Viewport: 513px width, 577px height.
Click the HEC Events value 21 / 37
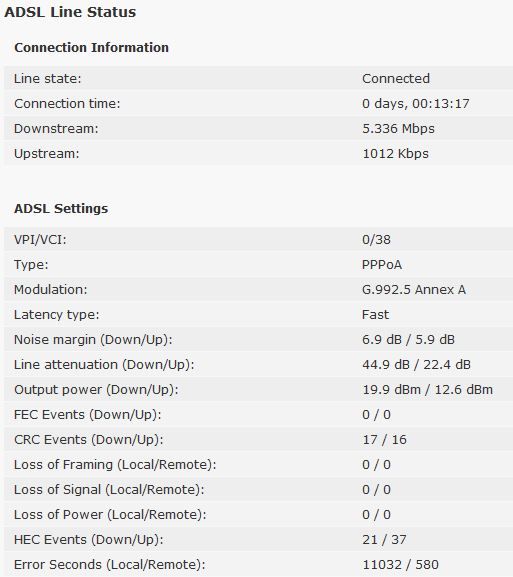point(385,540)
